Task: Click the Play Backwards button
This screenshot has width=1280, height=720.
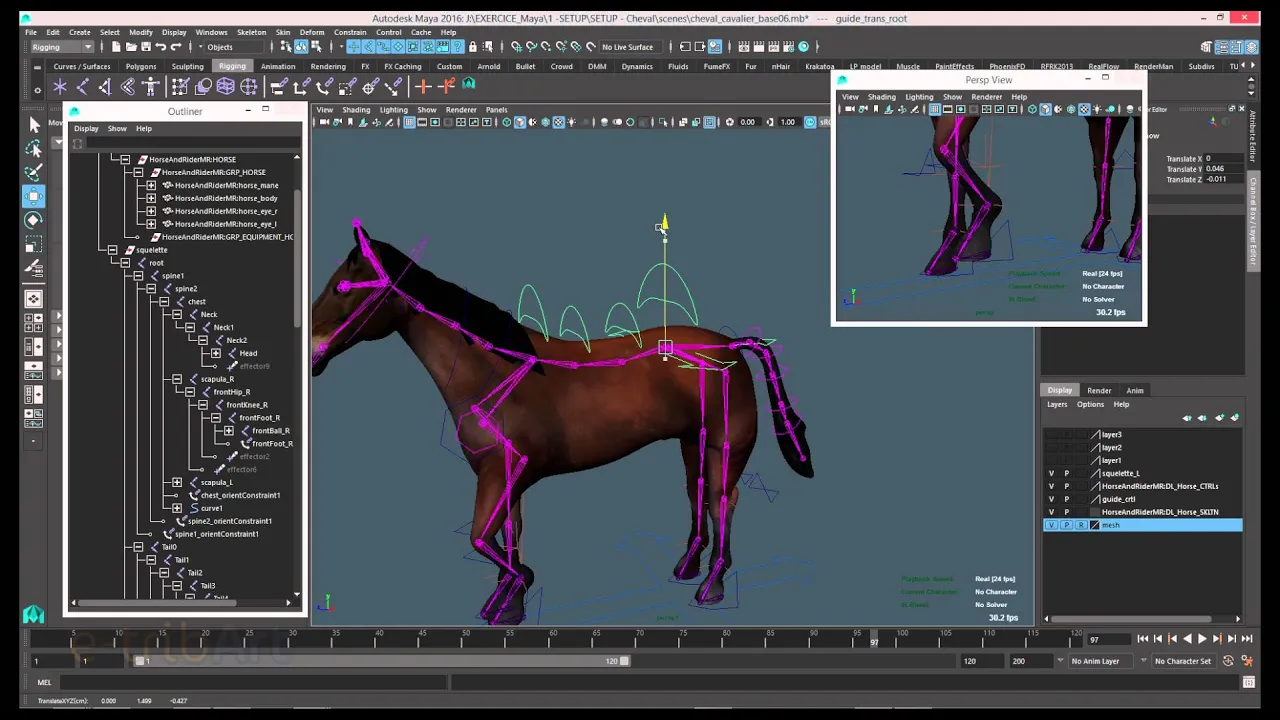Action: coord(1187,639)
